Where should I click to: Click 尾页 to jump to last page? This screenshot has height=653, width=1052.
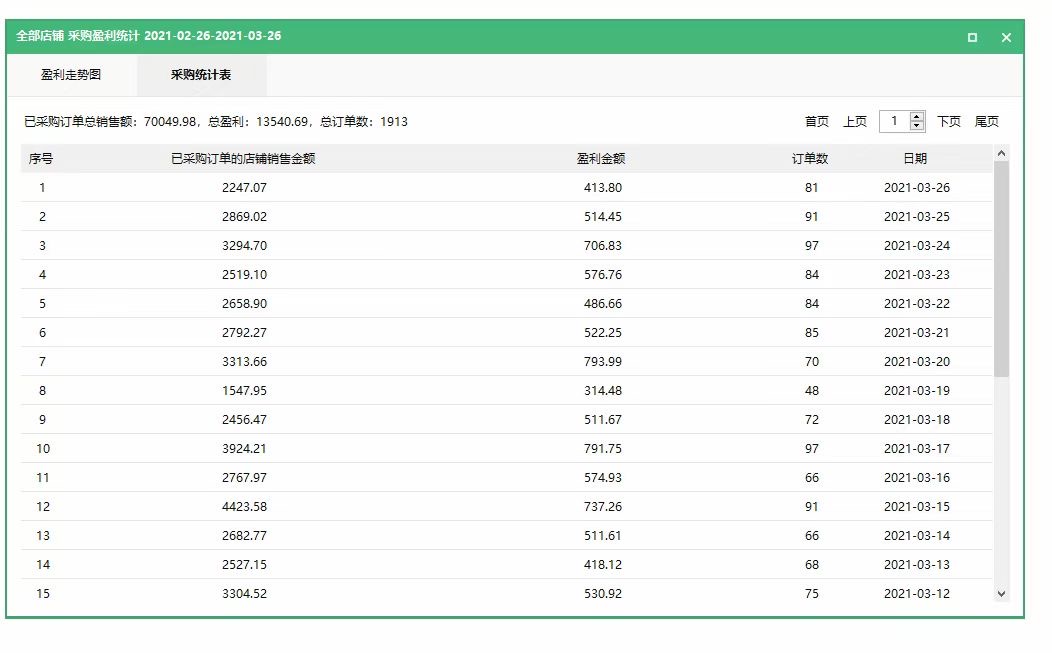click(x=986, y=120)
